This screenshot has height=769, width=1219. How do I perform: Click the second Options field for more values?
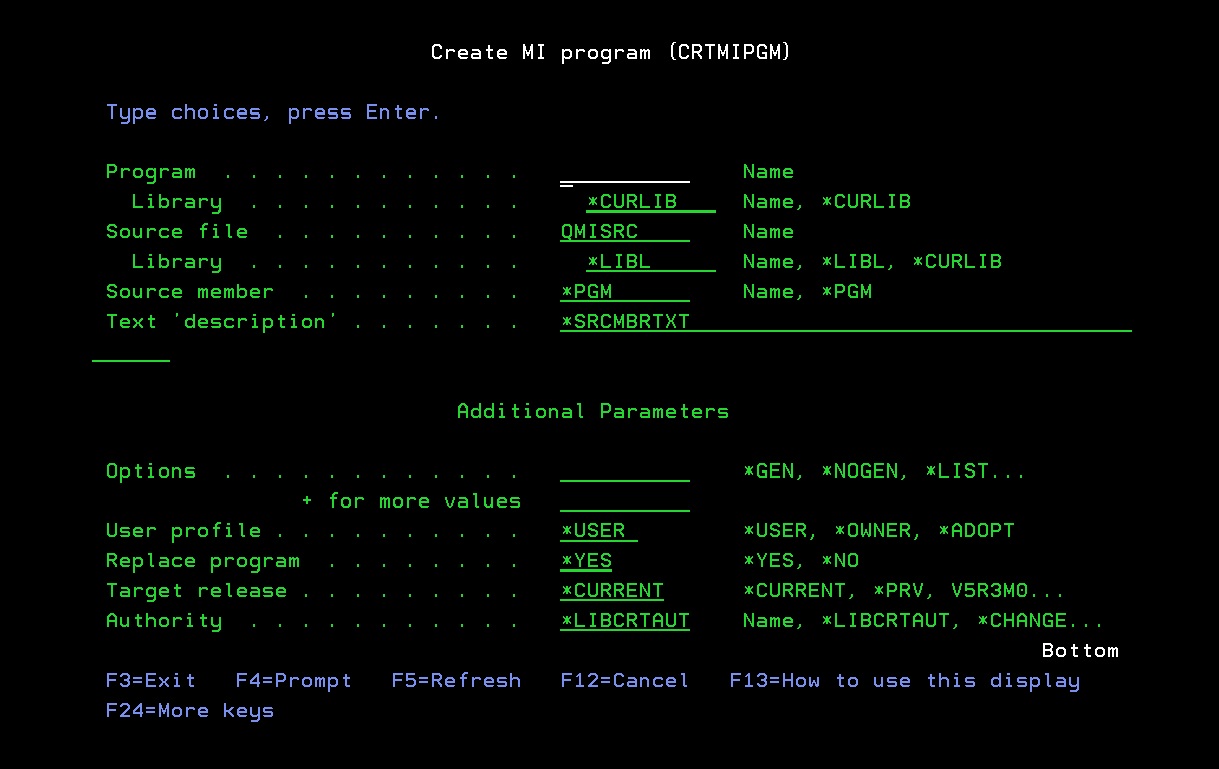pyautogui.click(x=624, y=502)
